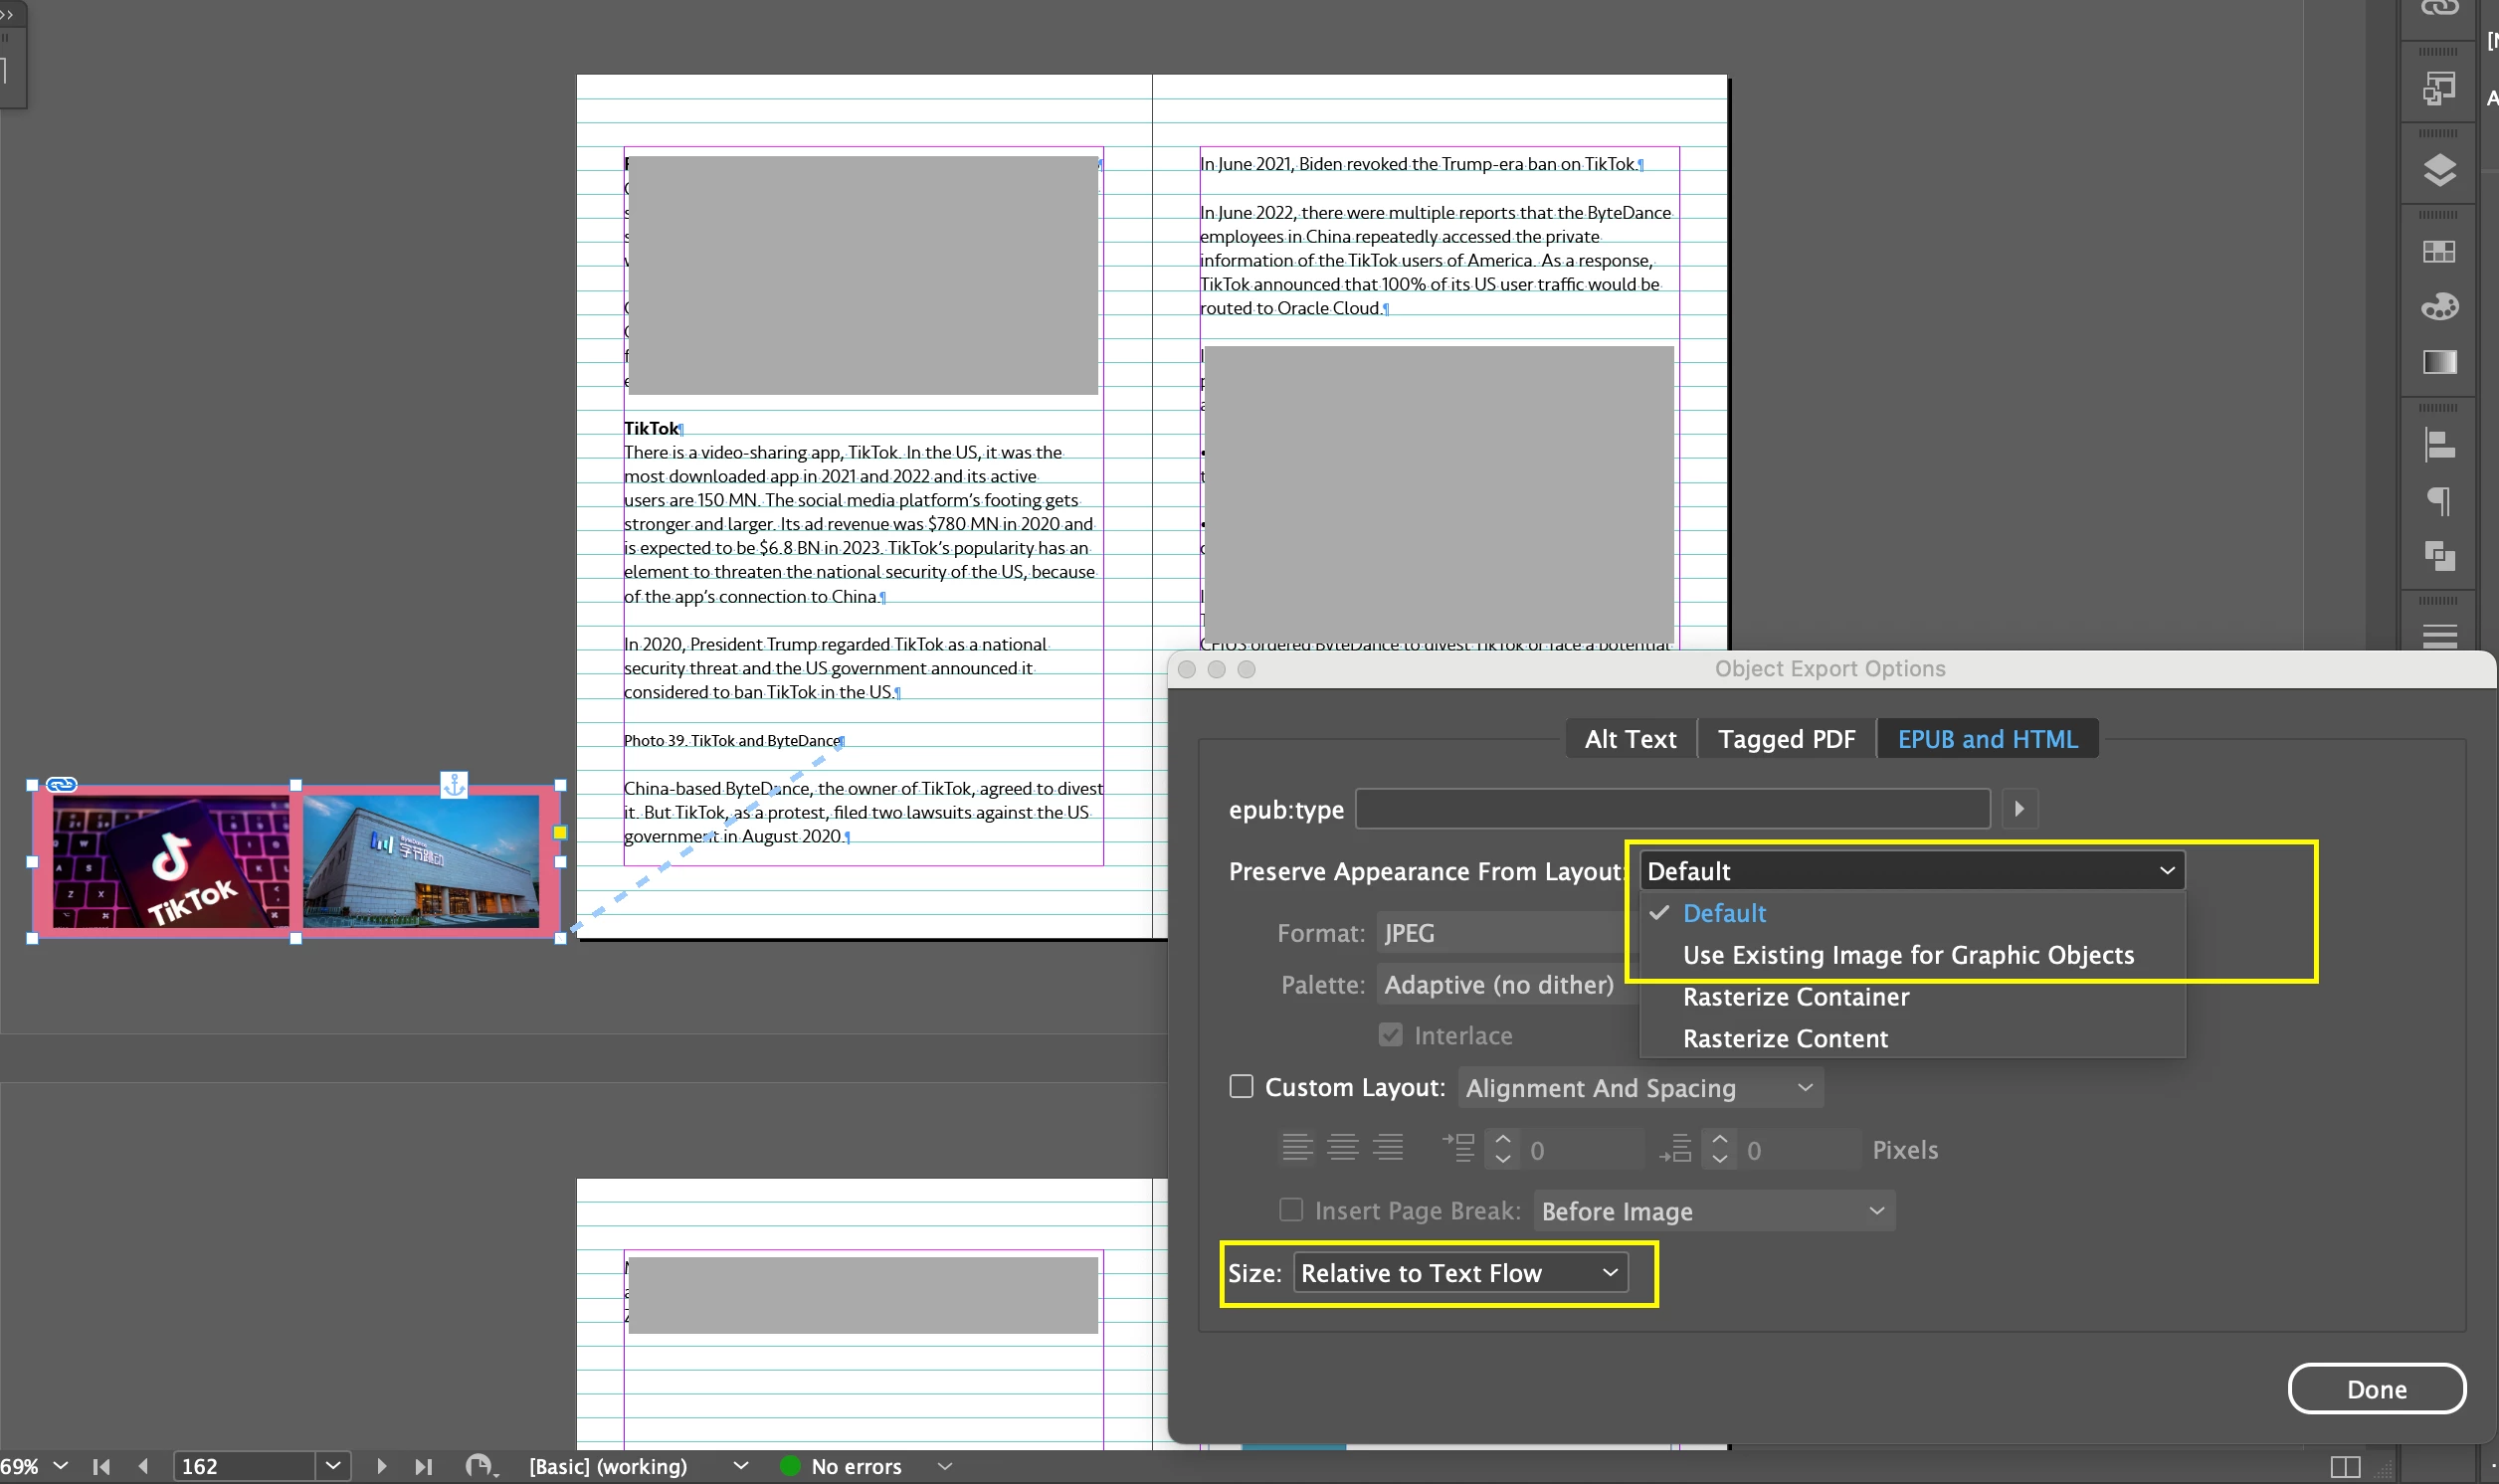The image size is (2499, 1484).
Task: Expand the page number 162 dropdown
Action: point(333,1466)
